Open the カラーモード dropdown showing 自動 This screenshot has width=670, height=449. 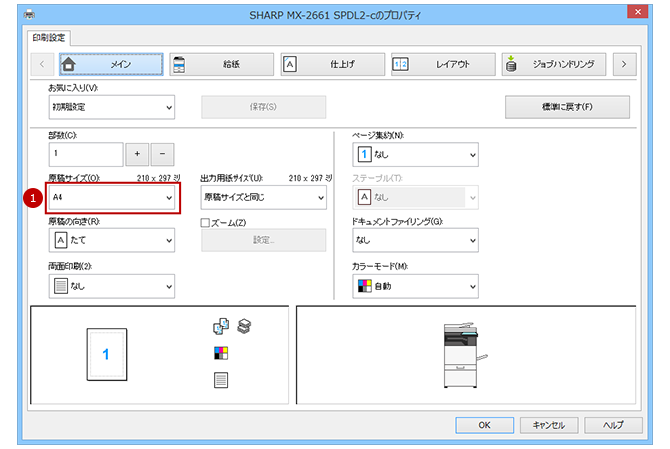pyautogui.click(x=415, y=286)
